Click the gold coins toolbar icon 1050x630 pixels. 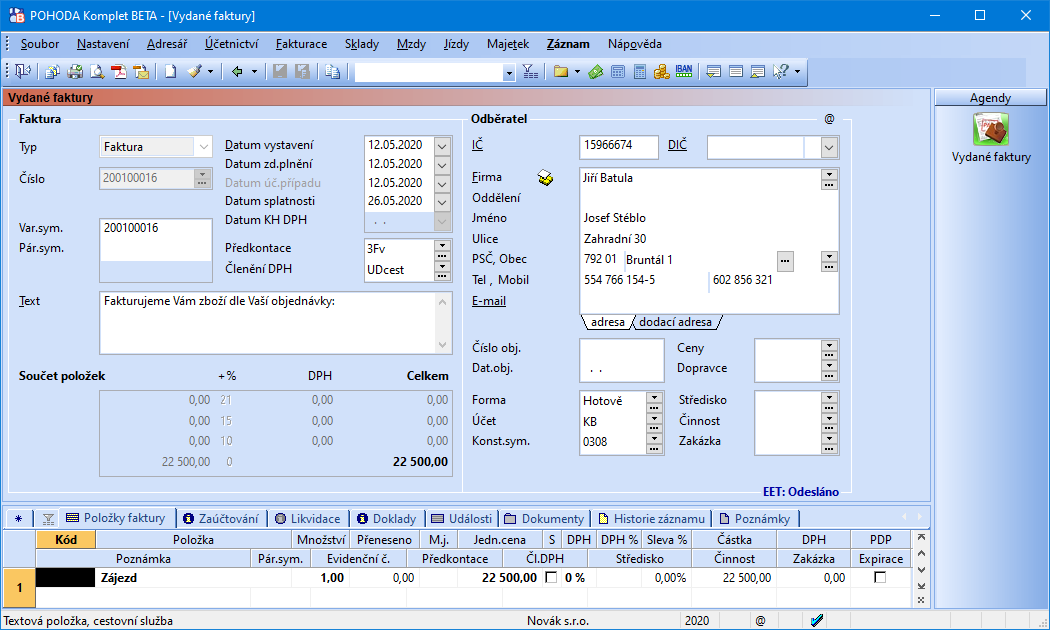tap(662, 71)
